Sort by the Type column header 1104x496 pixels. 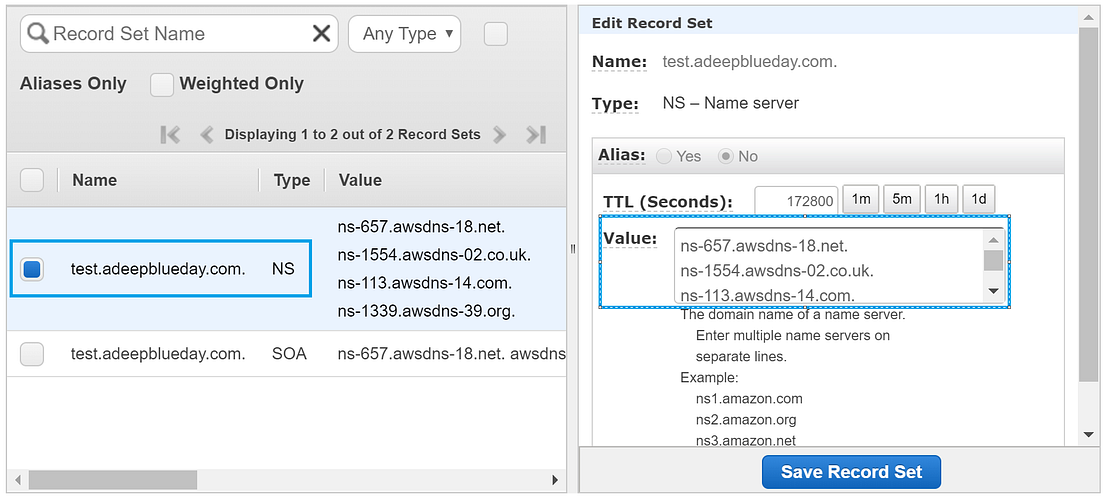[292, 180]
